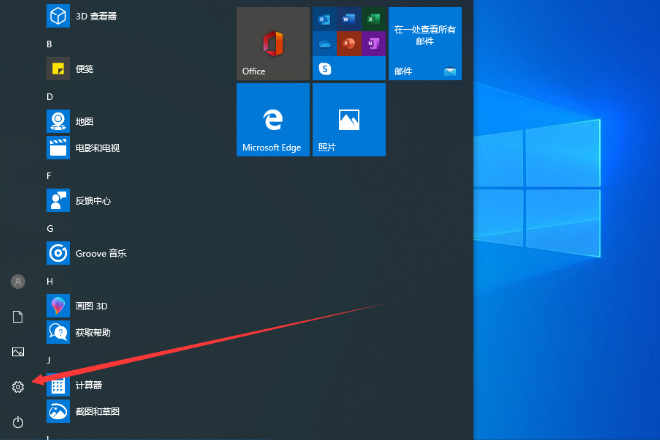
Task: Launch Word from the Office tile group
Action: [x=348, y=19]
